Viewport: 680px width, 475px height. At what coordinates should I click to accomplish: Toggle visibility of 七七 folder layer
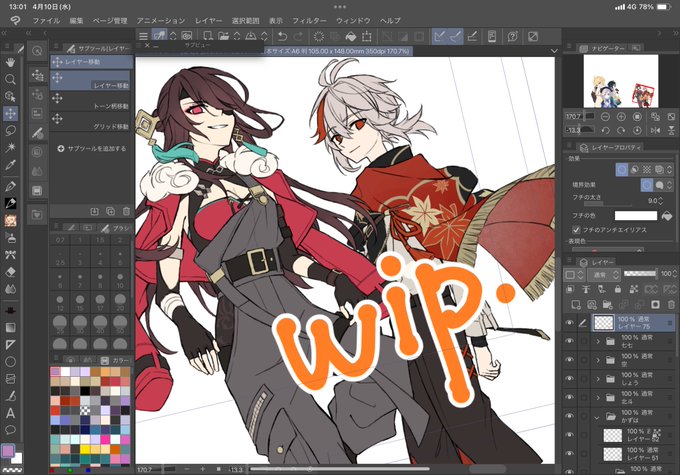[569, 341]
